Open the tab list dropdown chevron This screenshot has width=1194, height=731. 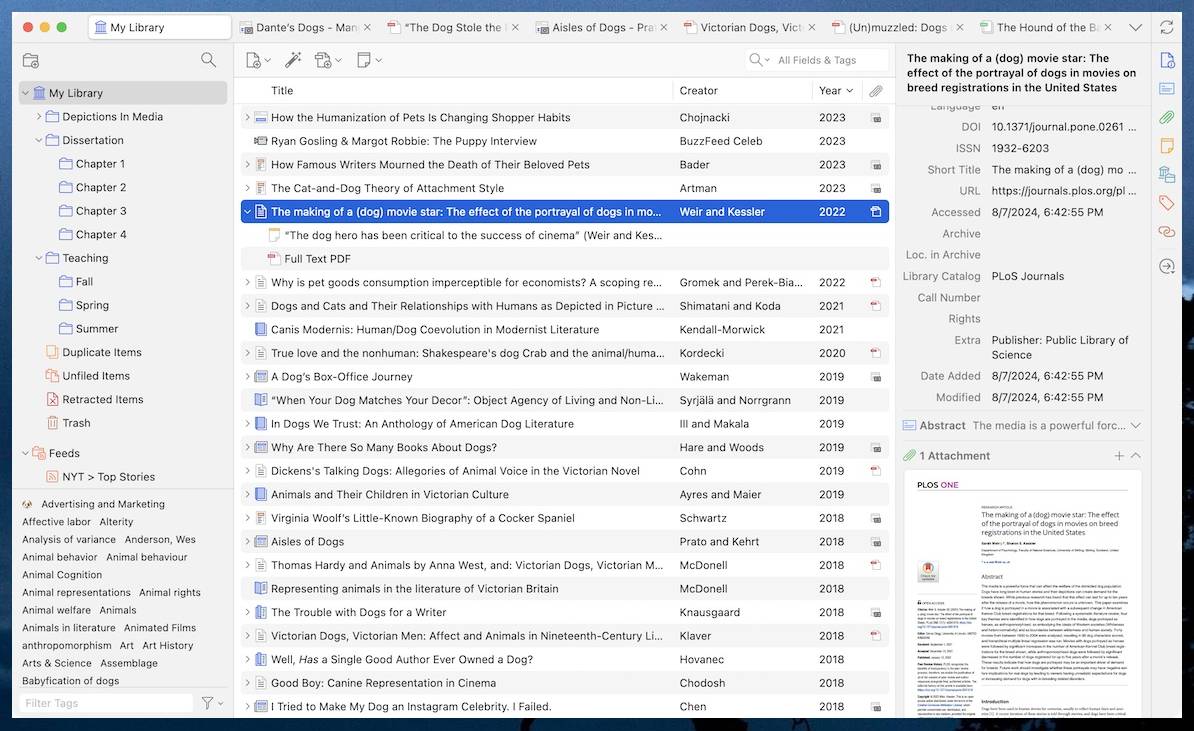click(x=1135, y=27)
